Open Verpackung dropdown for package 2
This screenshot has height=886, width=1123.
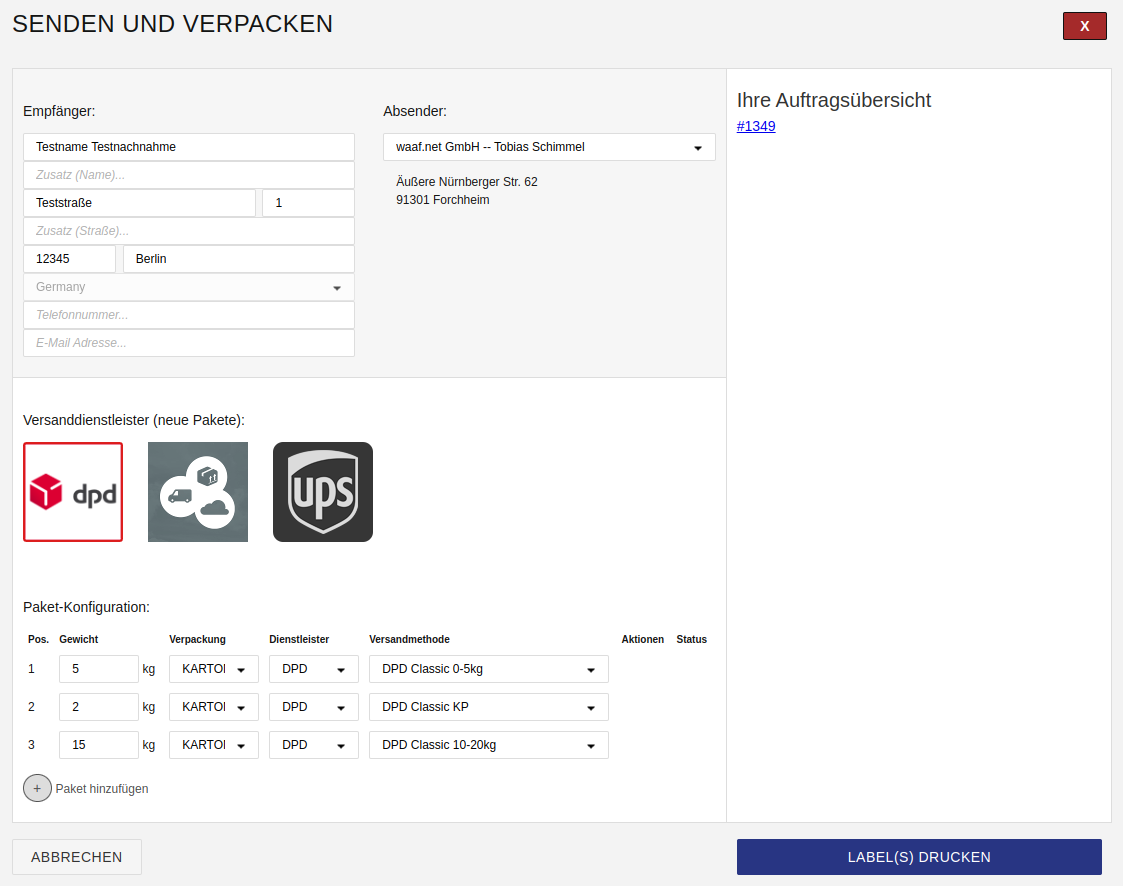pyautogui.click(x=214, y=707)
